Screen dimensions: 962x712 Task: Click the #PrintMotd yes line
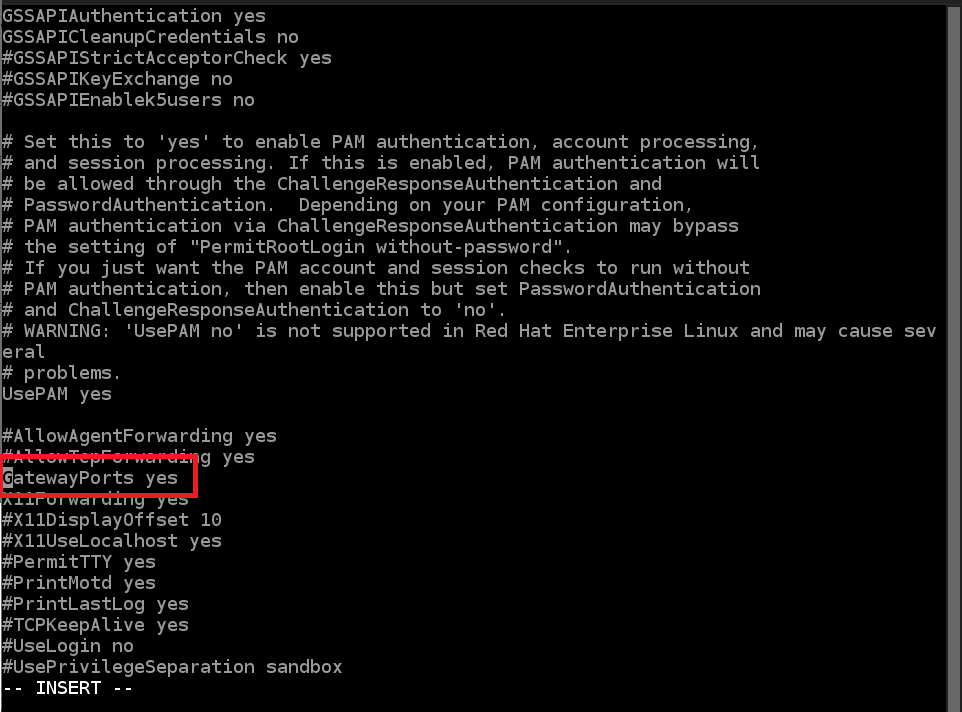[79, 583]
